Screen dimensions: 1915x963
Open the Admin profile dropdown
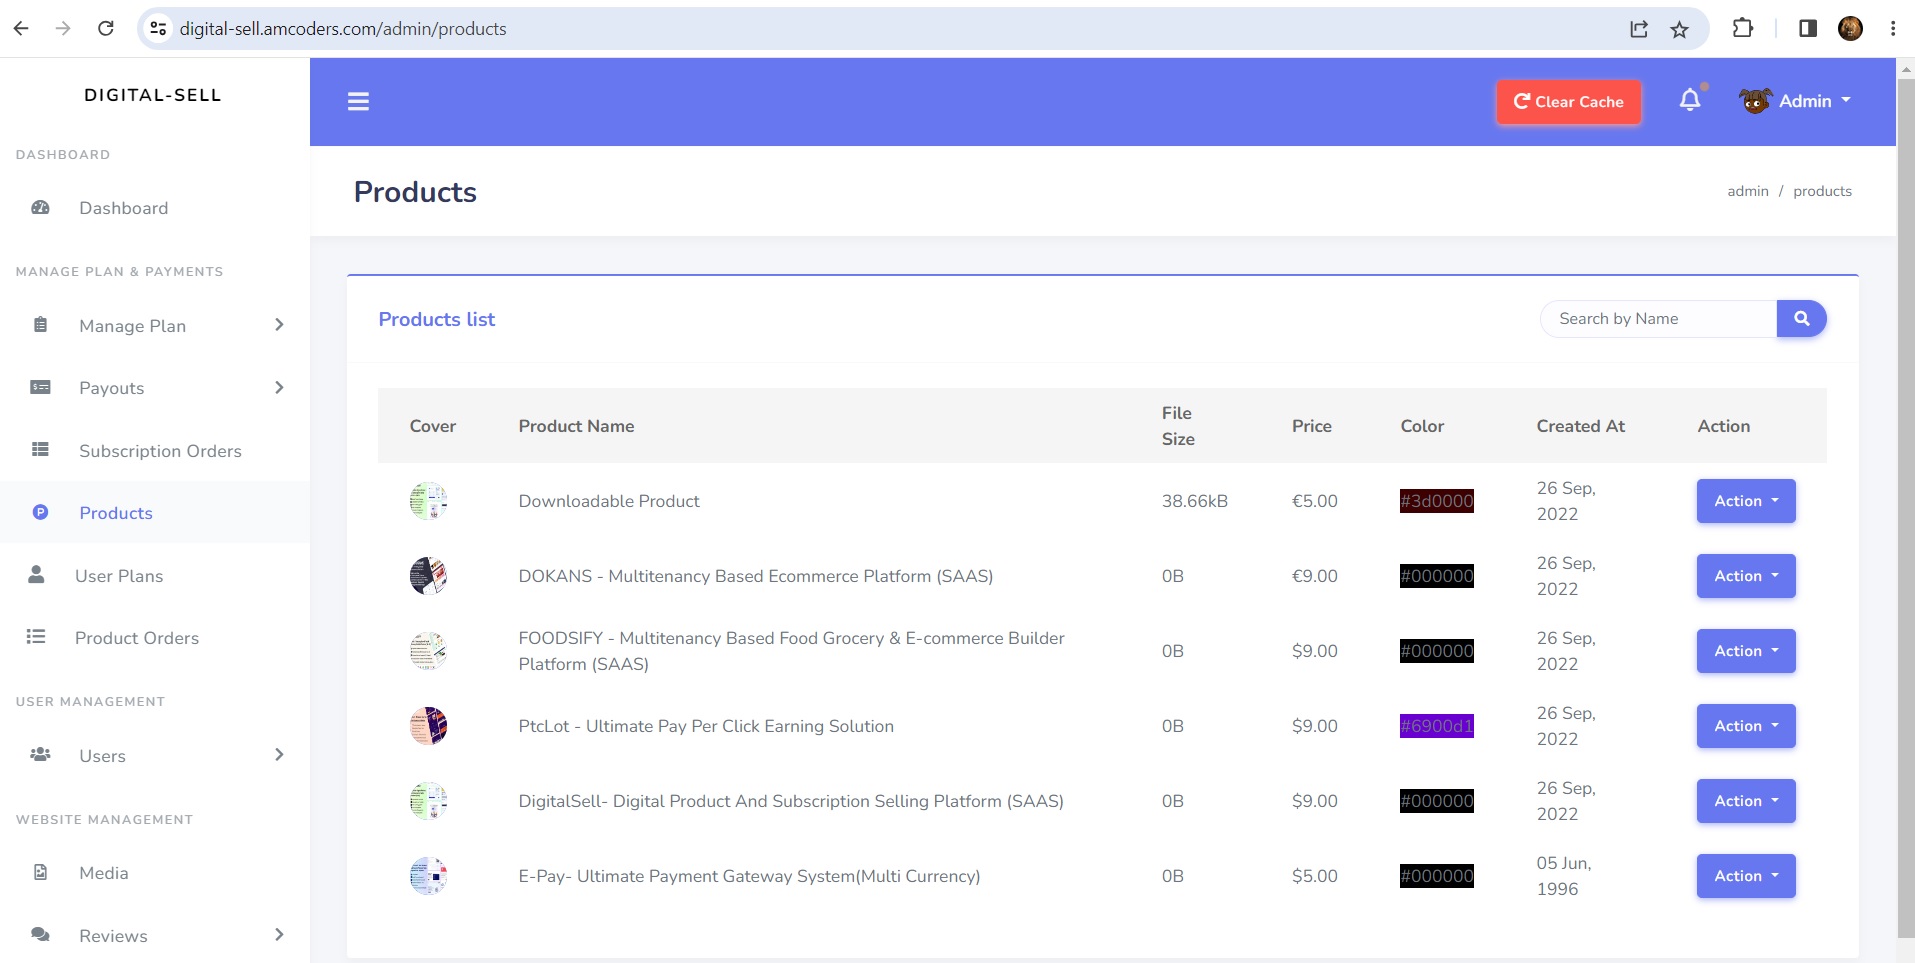(1796, 101)
